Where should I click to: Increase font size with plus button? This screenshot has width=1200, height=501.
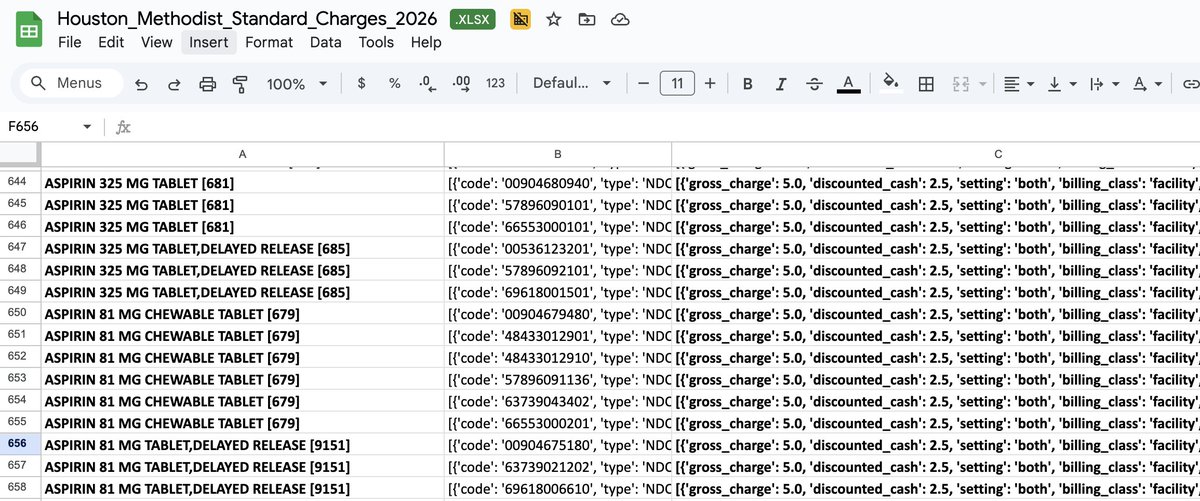click(710, 84)
